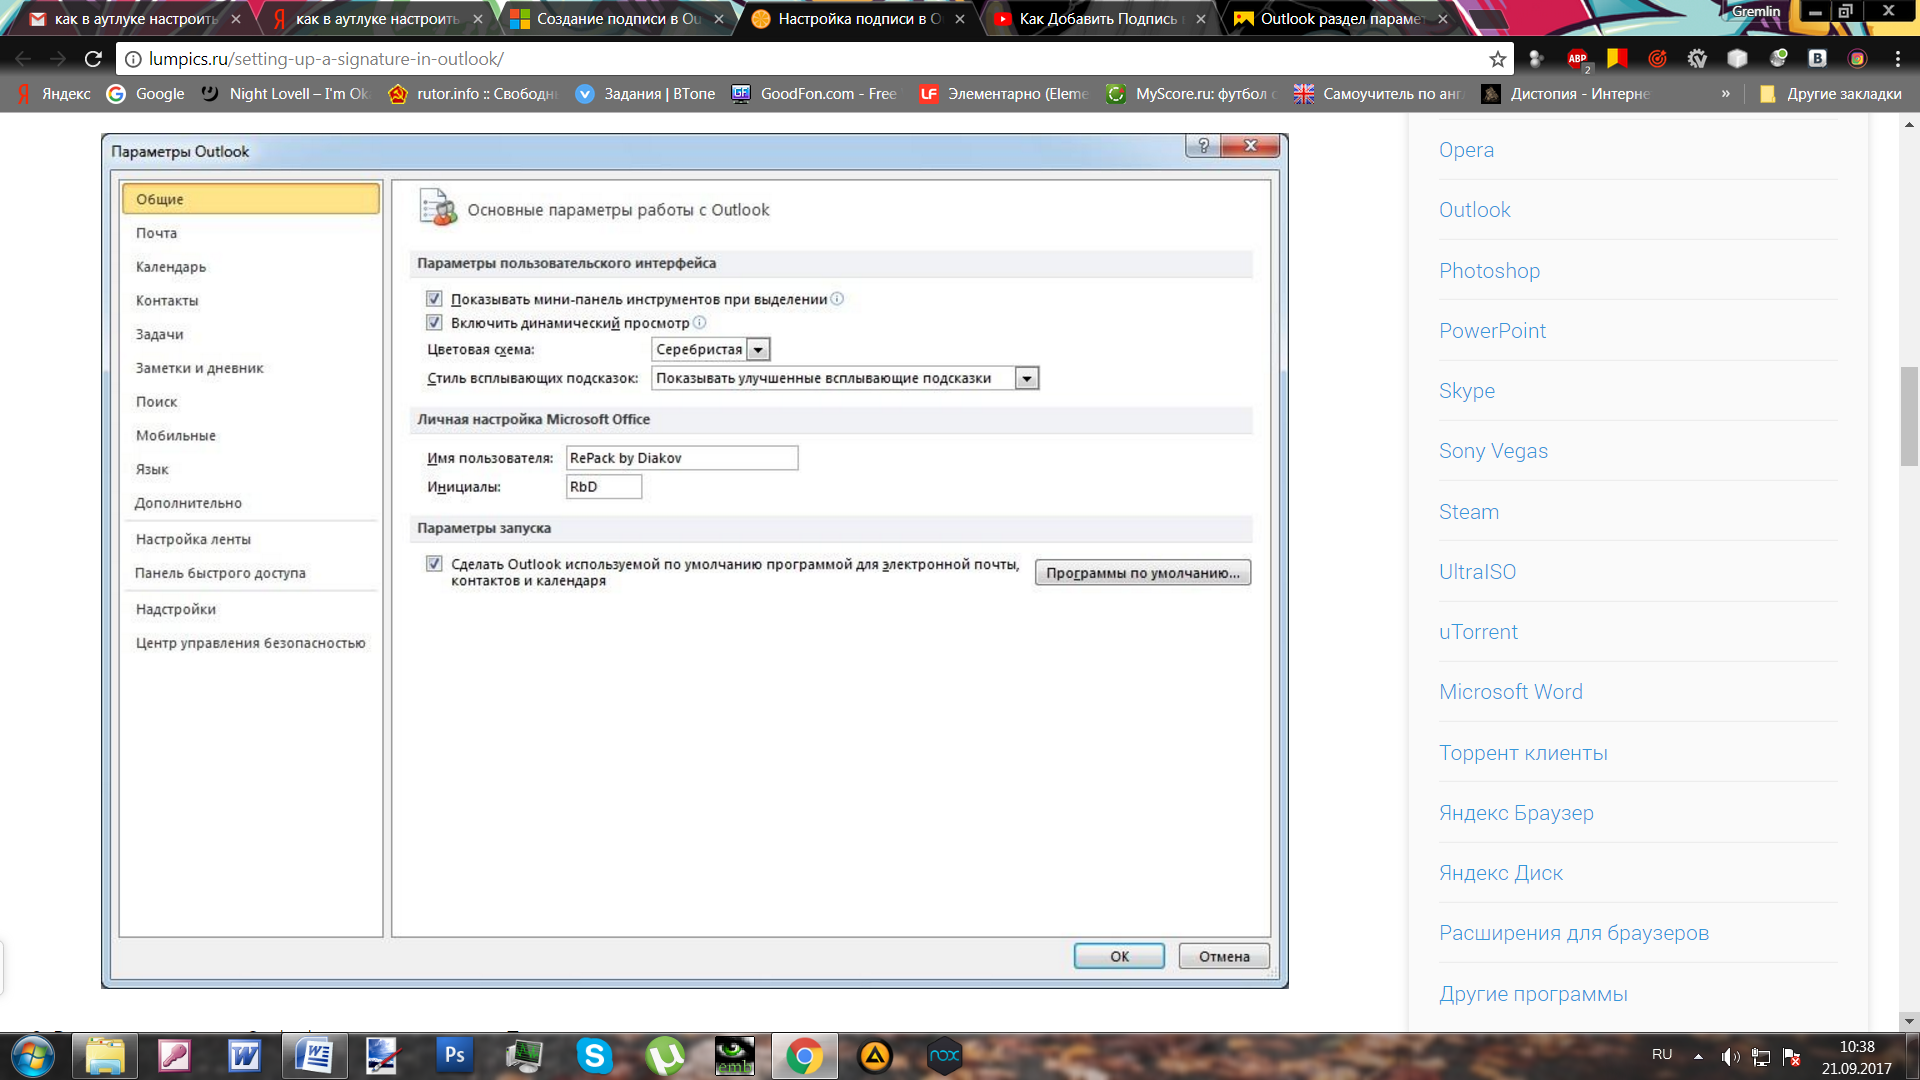This screenshot has width=1920, height=1080.
Task: Click the Windows Start button
Action: pos(32,1056)
